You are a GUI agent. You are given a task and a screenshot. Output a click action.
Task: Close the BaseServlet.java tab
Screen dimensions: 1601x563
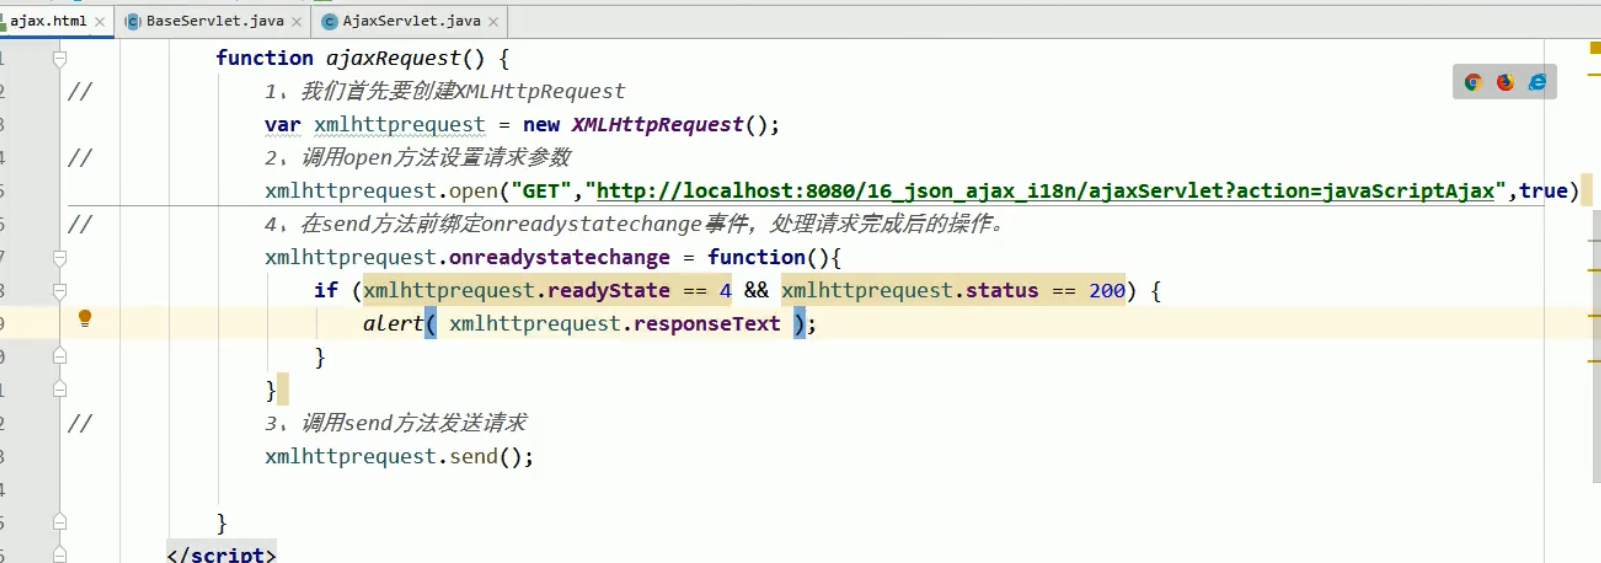point(296,21)
